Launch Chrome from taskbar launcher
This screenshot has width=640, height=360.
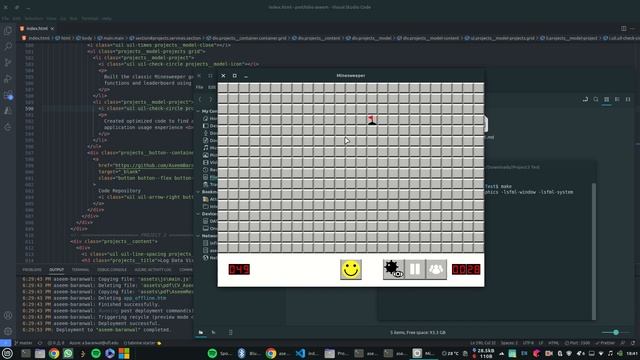coord(54,353)
